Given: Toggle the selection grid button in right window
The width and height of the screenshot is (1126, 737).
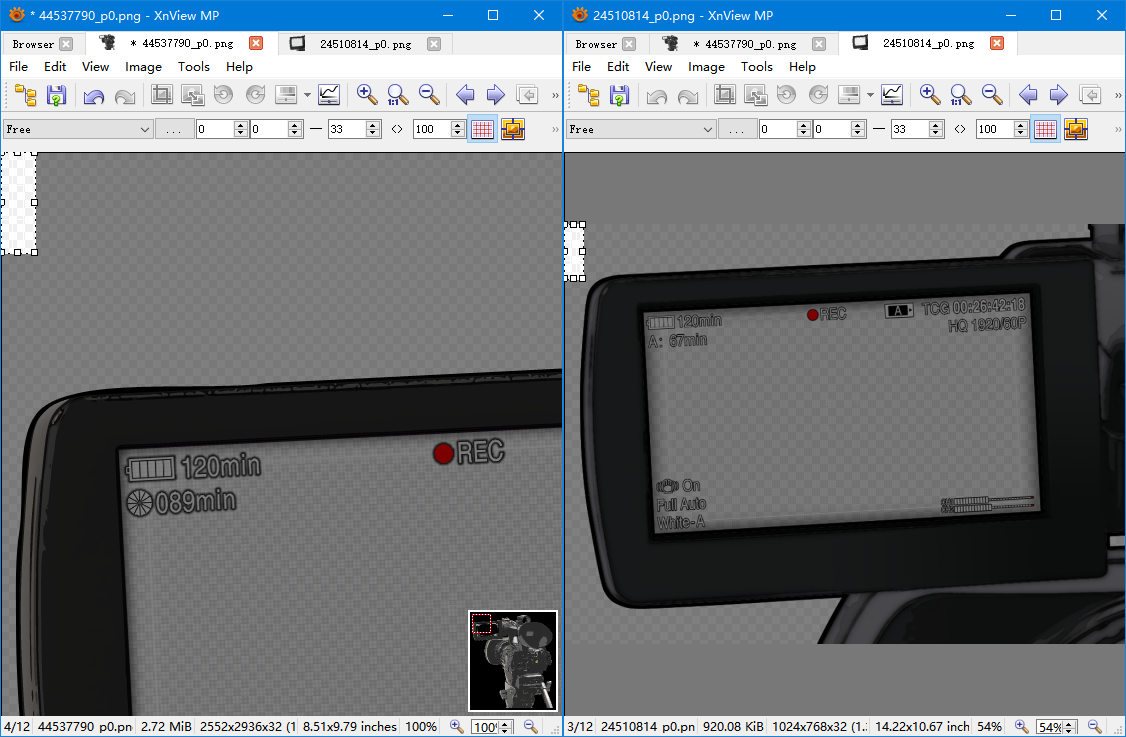Looking at the screenshot, I should (1045, 129).
